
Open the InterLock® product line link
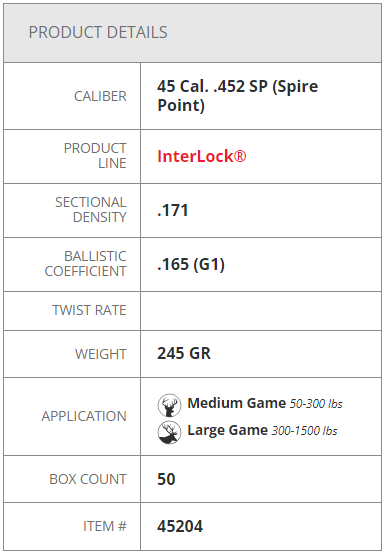coord(202,156)
